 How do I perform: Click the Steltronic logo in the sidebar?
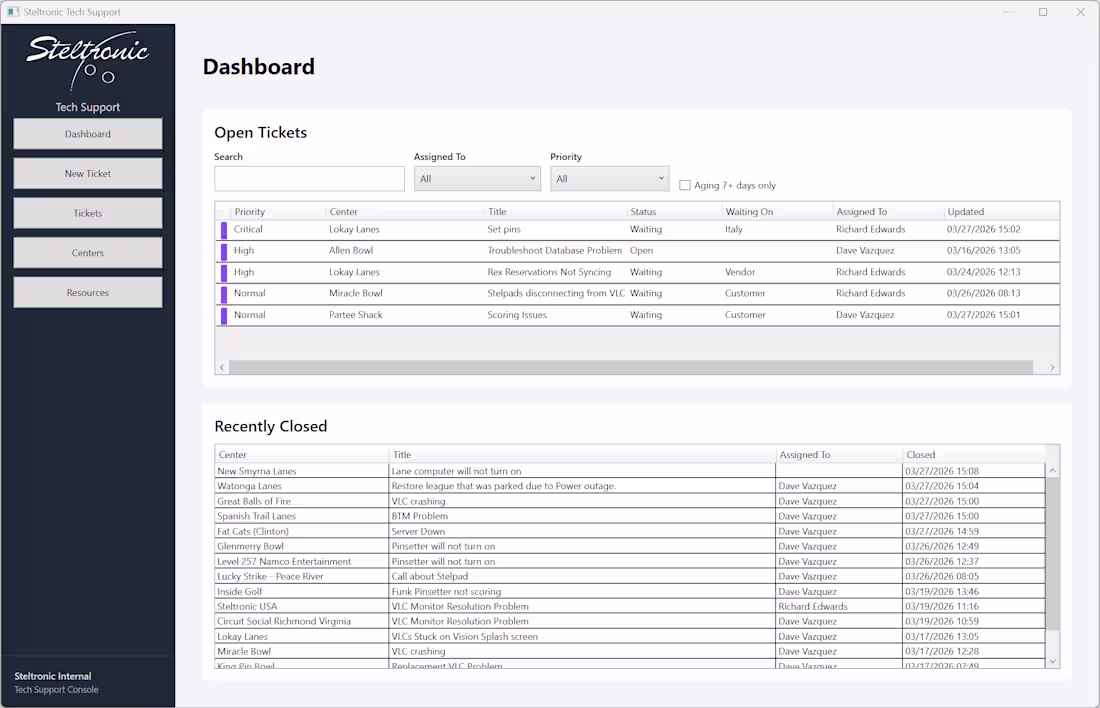point(87,58)
